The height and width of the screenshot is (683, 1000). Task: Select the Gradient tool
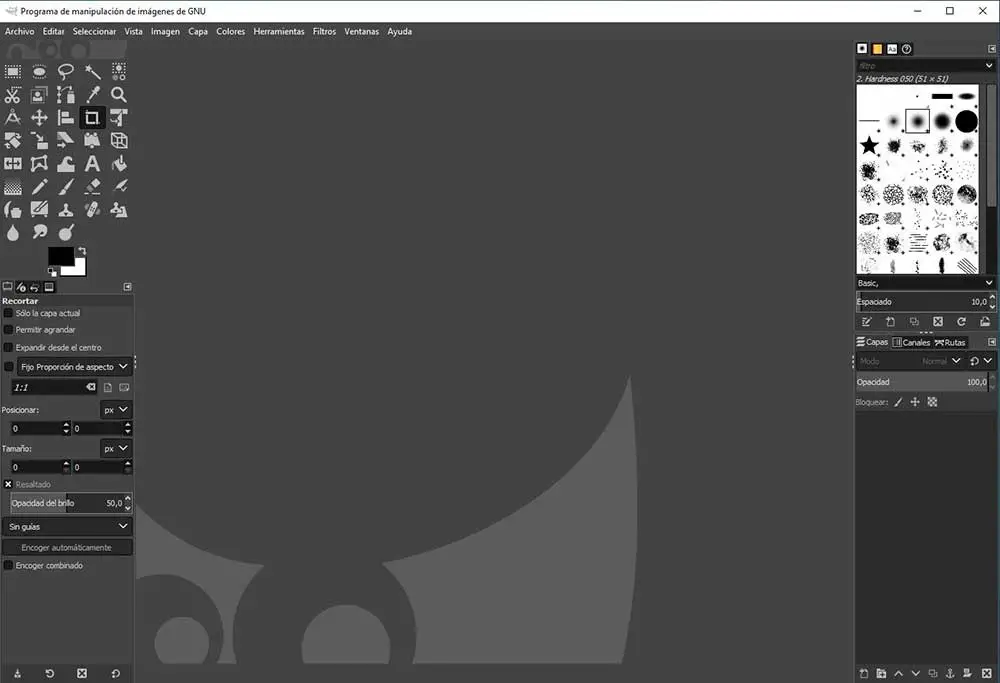point(13,187)
